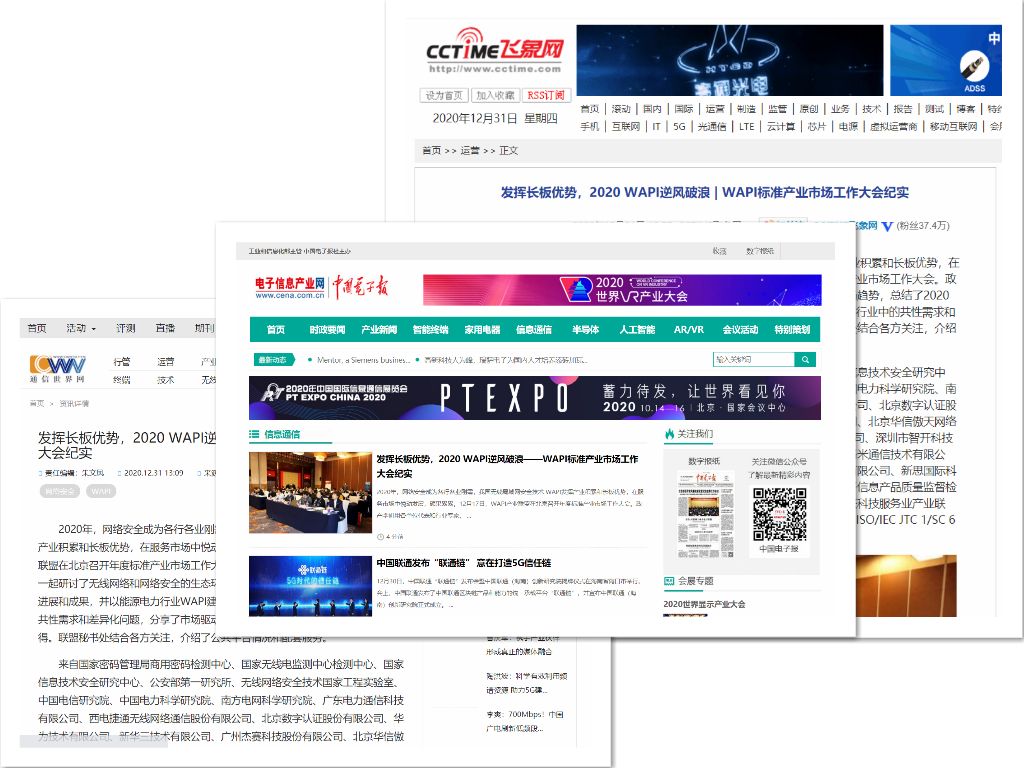Open 首页 in green cena nav bar

point(276,330)
